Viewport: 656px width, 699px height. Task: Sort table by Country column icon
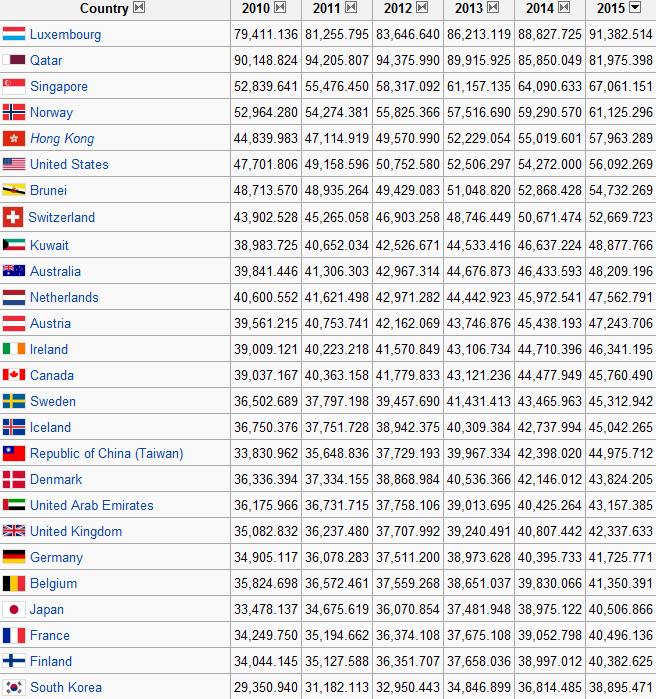139,8
